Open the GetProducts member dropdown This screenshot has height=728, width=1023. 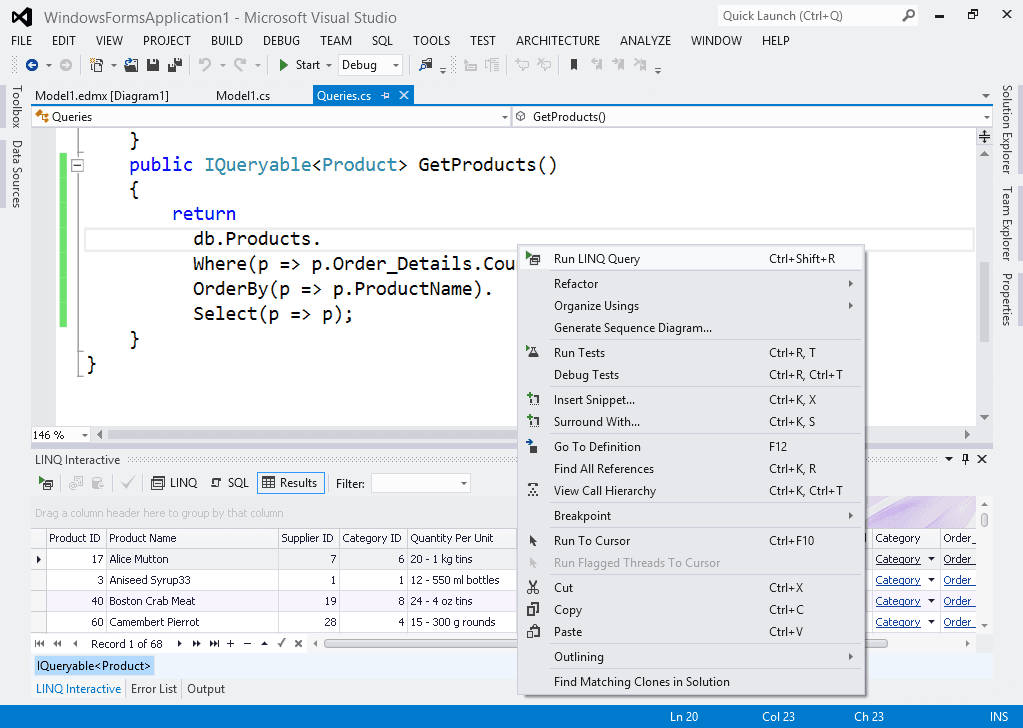point(986,117)
